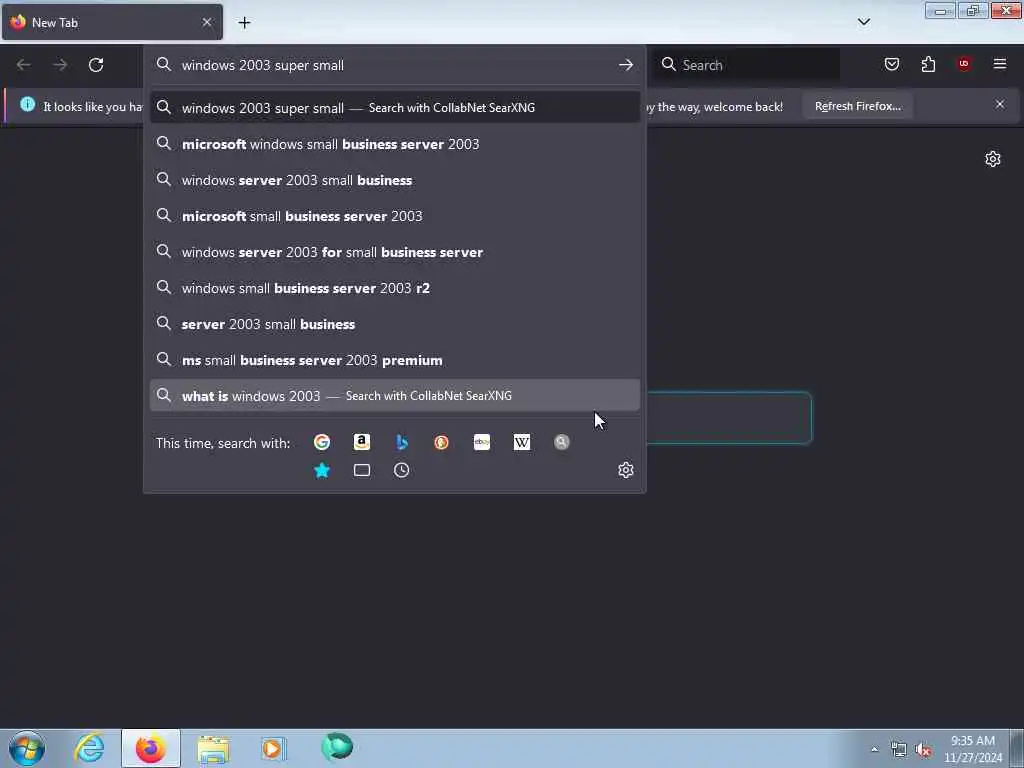Choose microsoft windows small business server 2003

pos(394,144)
